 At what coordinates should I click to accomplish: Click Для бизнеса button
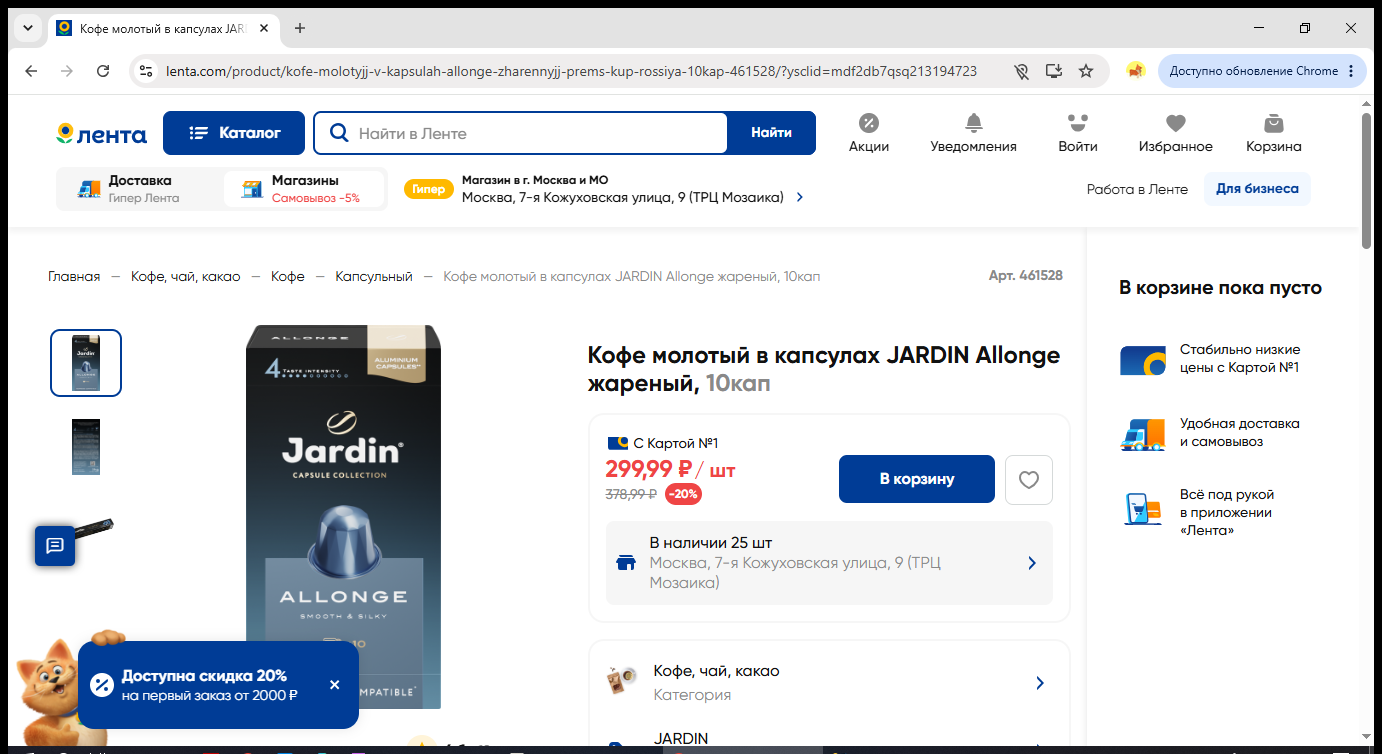pos(1257,189)
